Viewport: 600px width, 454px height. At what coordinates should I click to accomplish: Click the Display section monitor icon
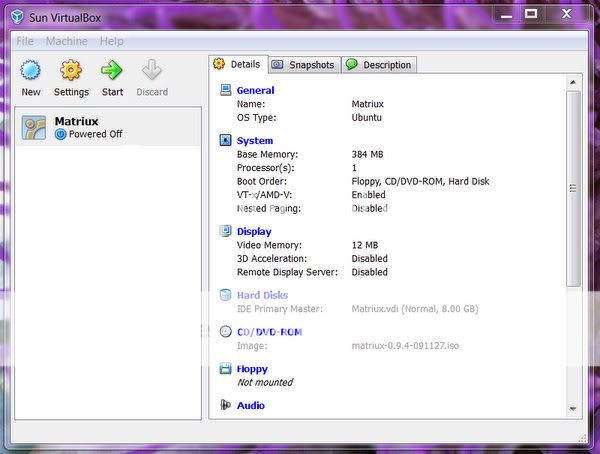(x=225, y=231)
